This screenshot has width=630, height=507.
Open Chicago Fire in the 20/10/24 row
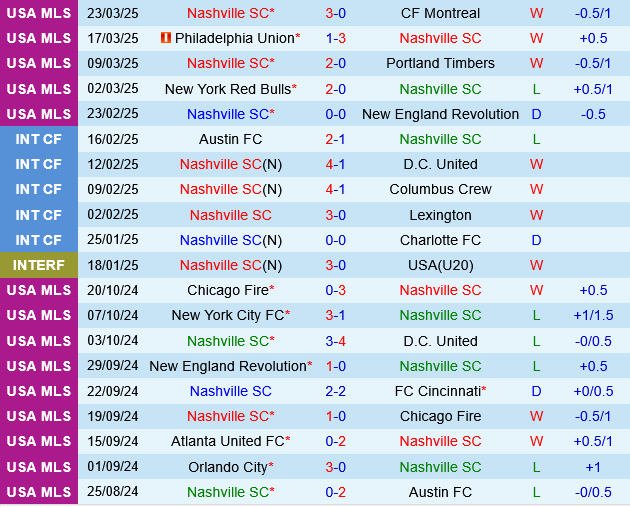pyautogui.click(x=227, y=290)
